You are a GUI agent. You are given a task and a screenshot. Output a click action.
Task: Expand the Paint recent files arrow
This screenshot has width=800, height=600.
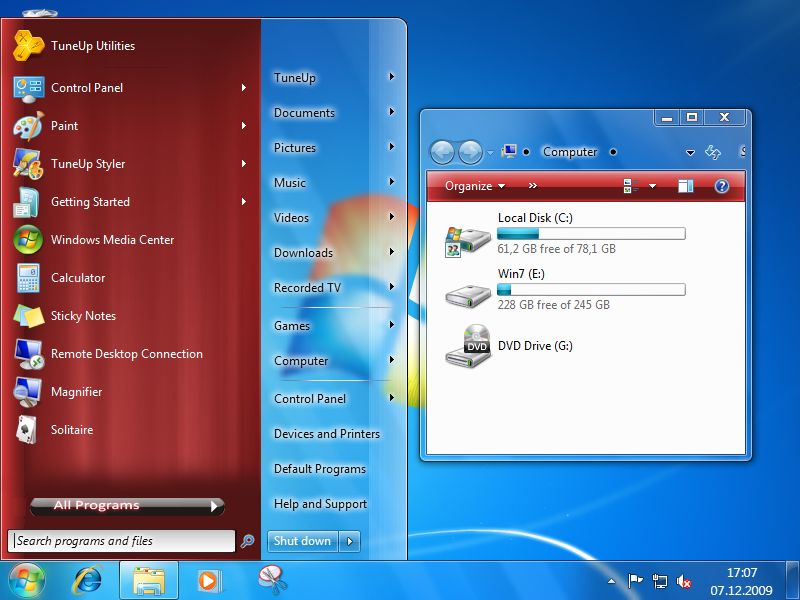tap(243, 126)
